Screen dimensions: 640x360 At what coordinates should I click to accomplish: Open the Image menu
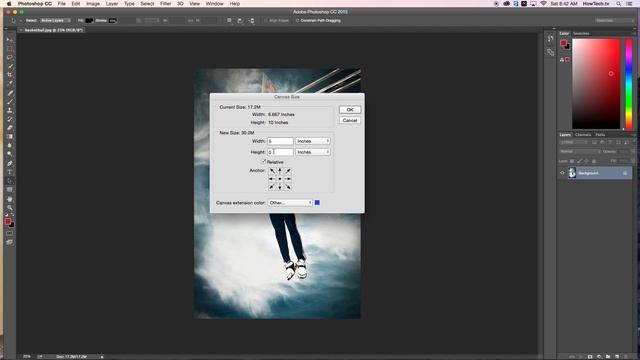pyautogui.click(x=93, y=4)
